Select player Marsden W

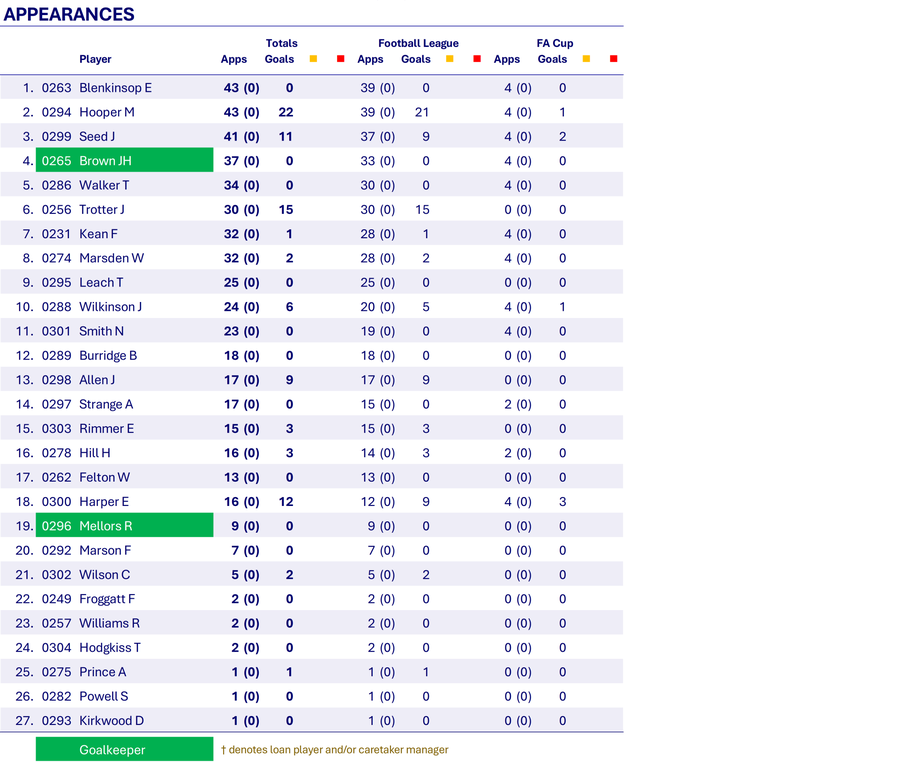(x=111, y=258)
